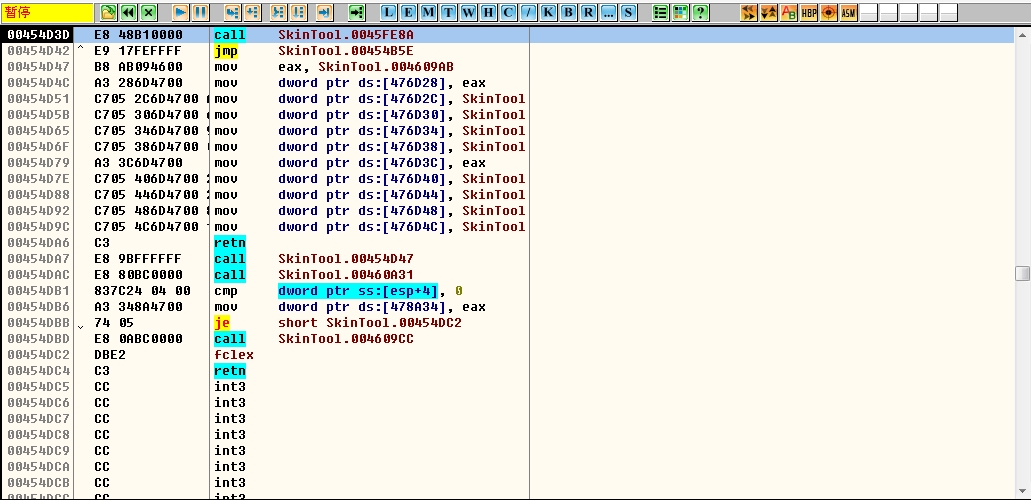Viewport: 1031px width, 500px height.
Task: Run the program with the play icon
Action: (x=181, y=12)
